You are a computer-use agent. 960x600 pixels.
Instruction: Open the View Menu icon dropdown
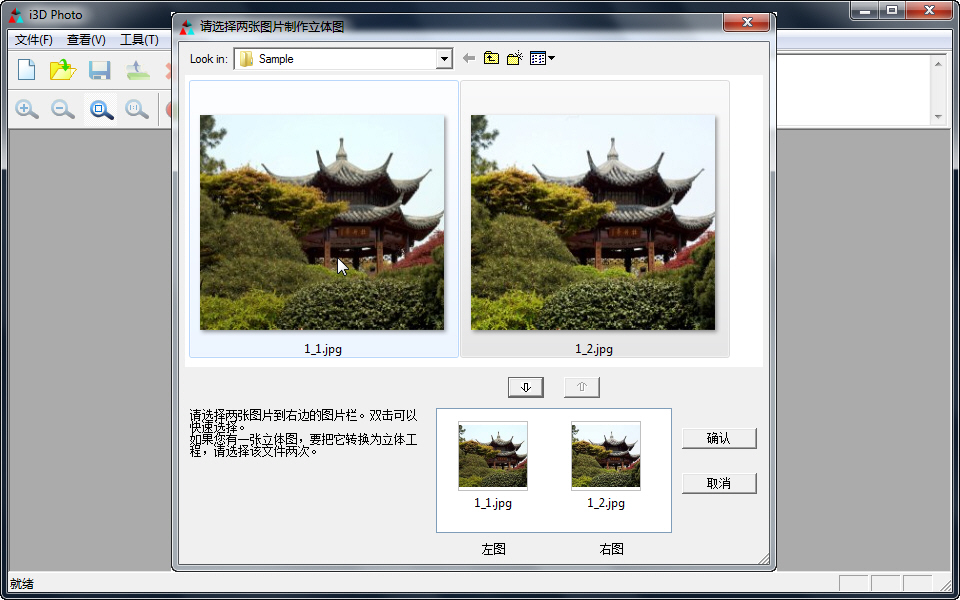(542, 59)
